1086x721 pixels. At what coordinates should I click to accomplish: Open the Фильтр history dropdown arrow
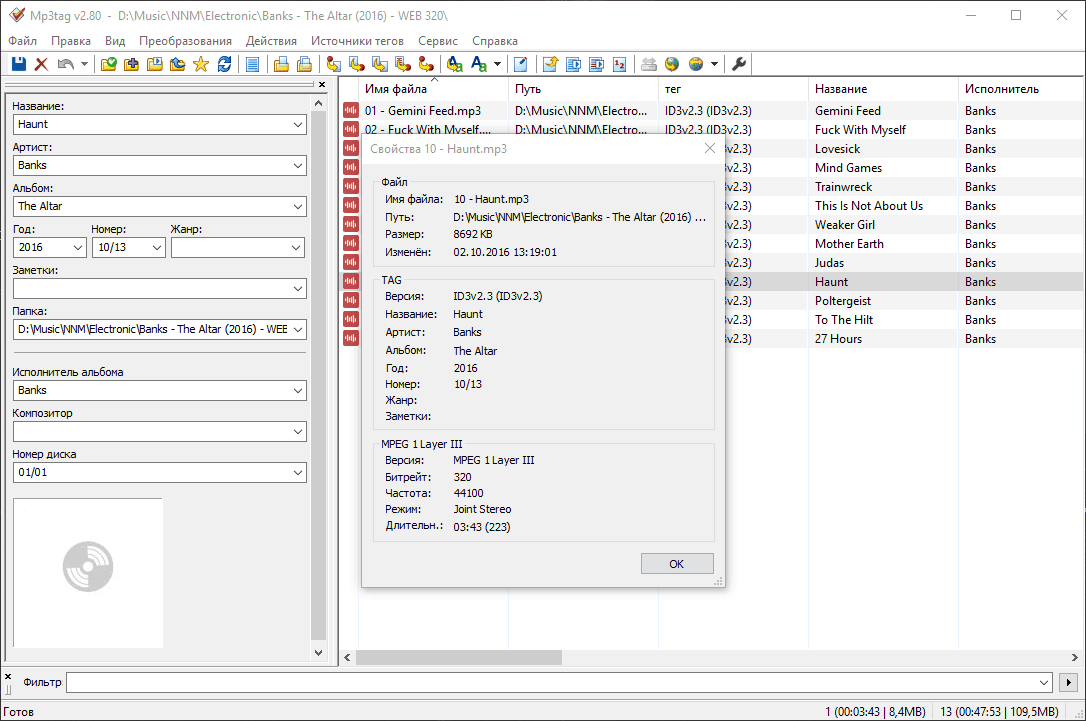tap(1044, 682)
